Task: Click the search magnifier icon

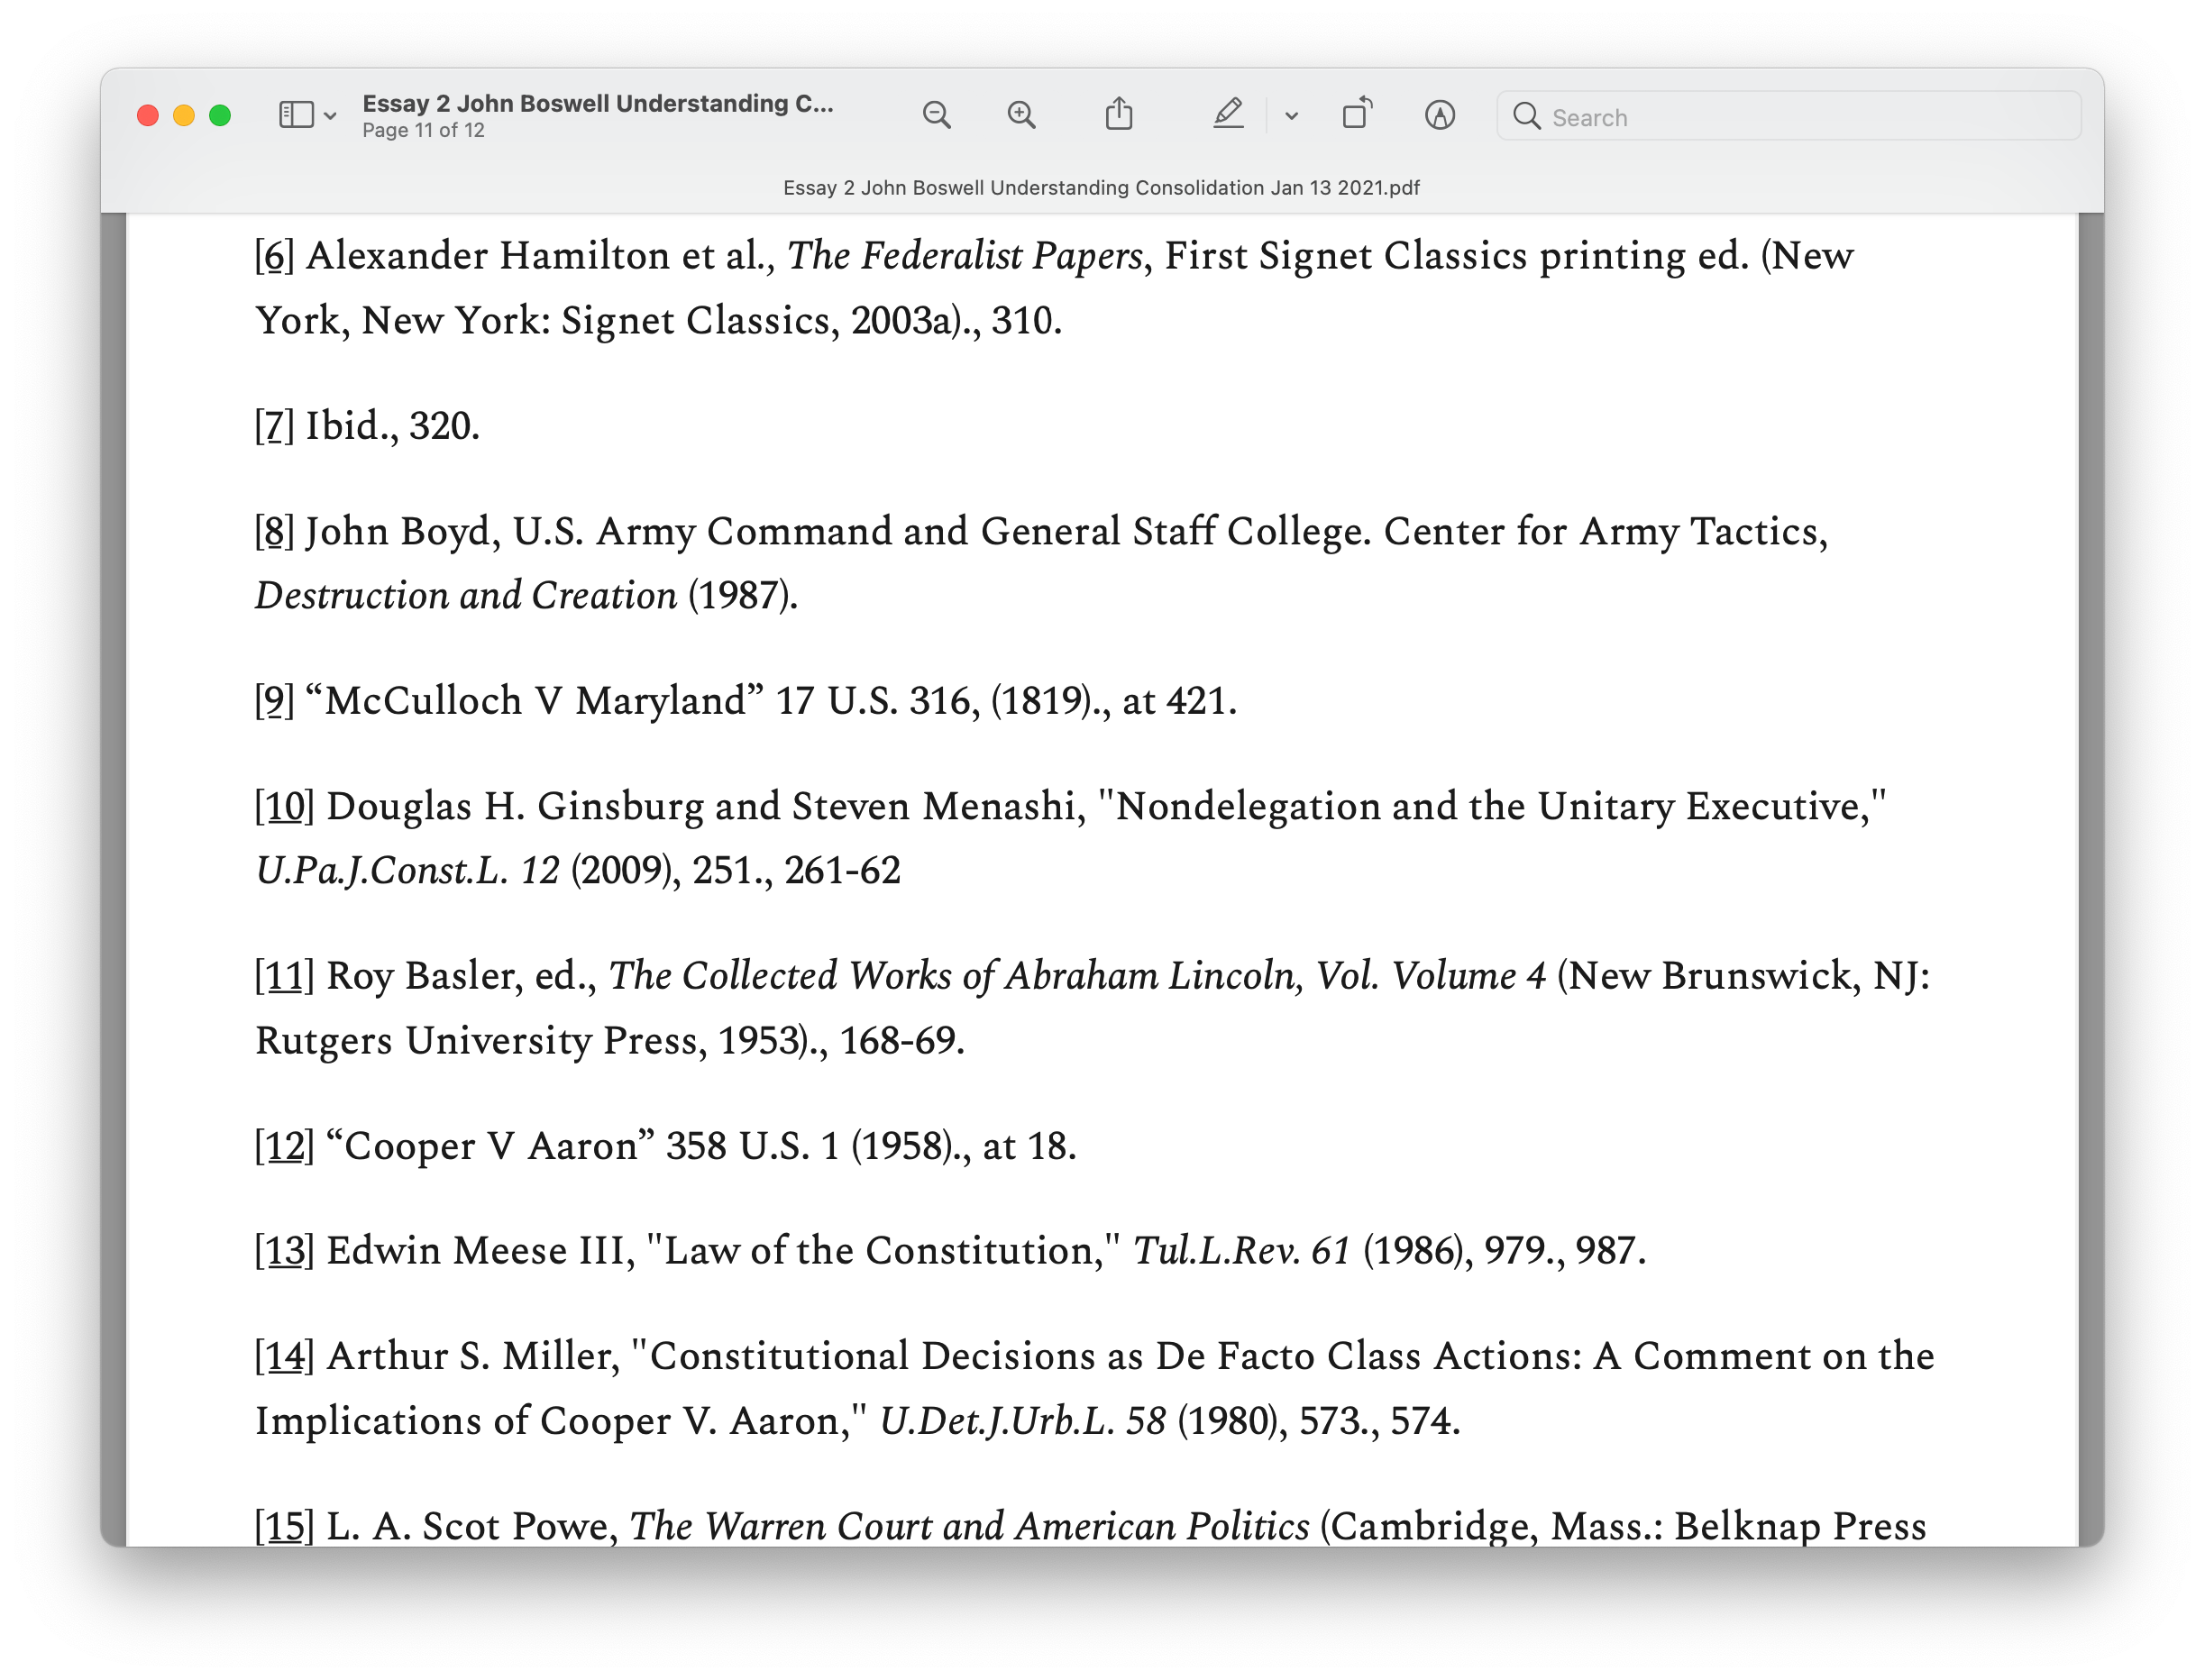Action: 1526,116
